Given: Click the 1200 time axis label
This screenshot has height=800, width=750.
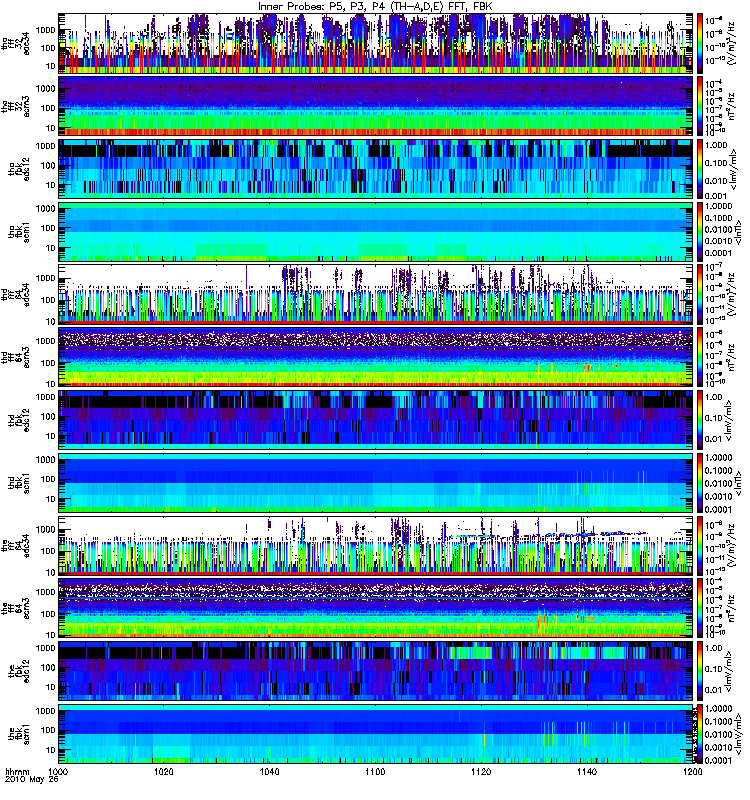Looking at the screenshot, I should (x=692, y=772).
